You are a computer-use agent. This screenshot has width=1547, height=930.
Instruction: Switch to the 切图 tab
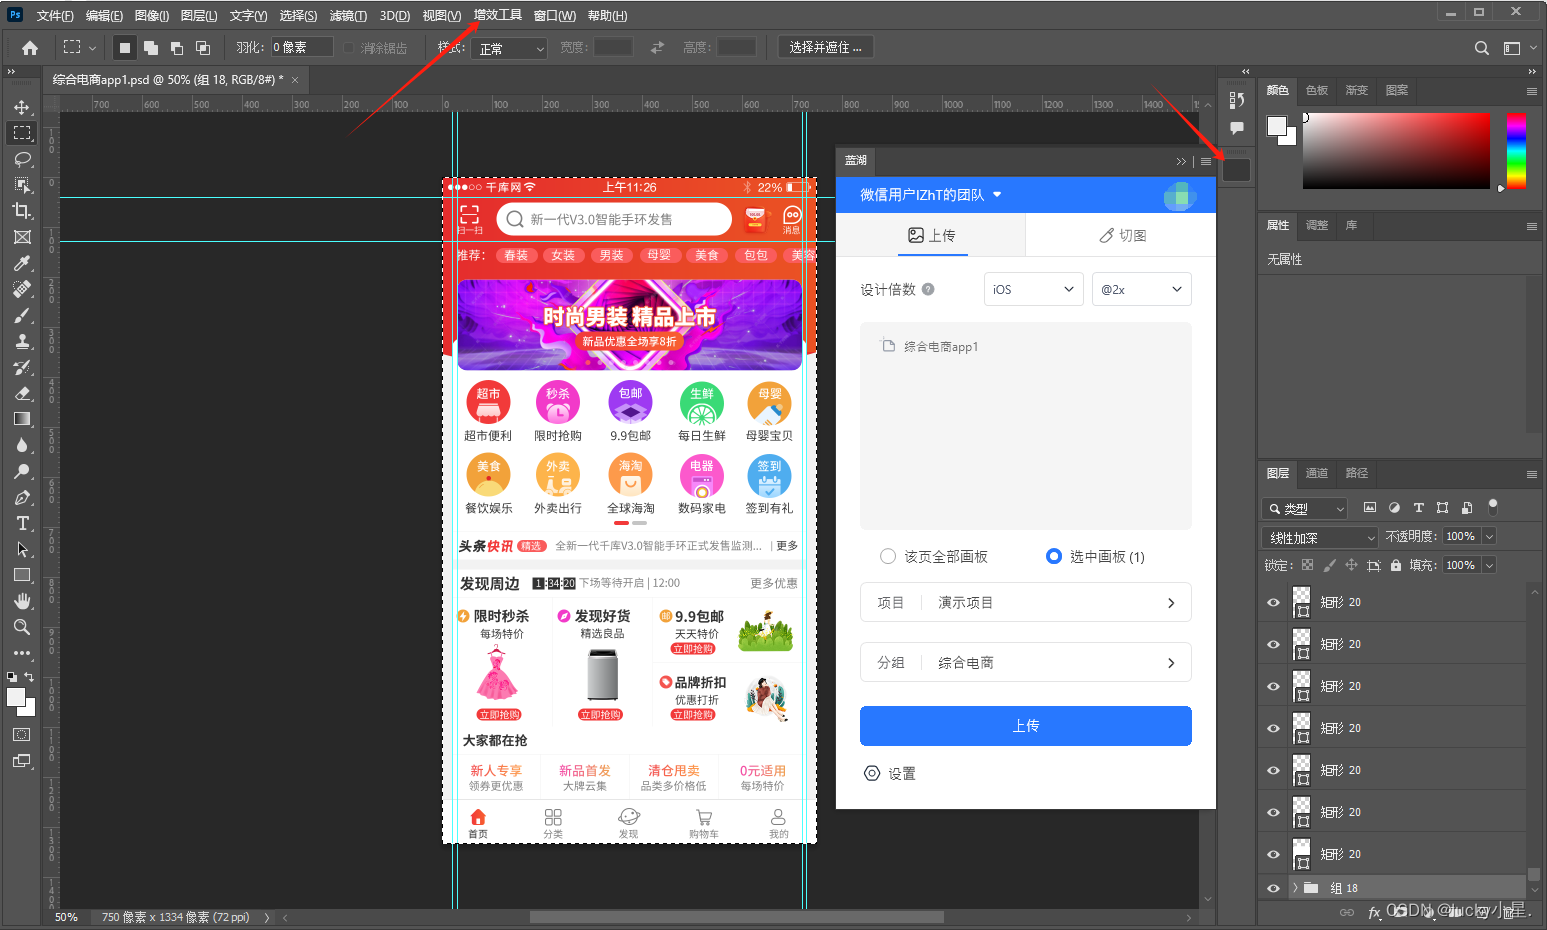pos(1122,235)
